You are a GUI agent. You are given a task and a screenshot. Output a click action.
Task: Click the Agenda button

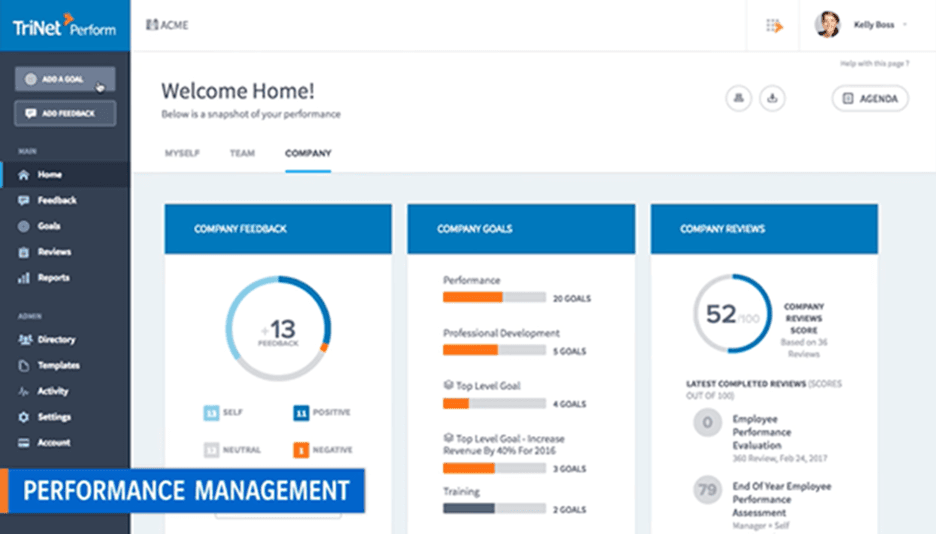(x=870, y=98)
